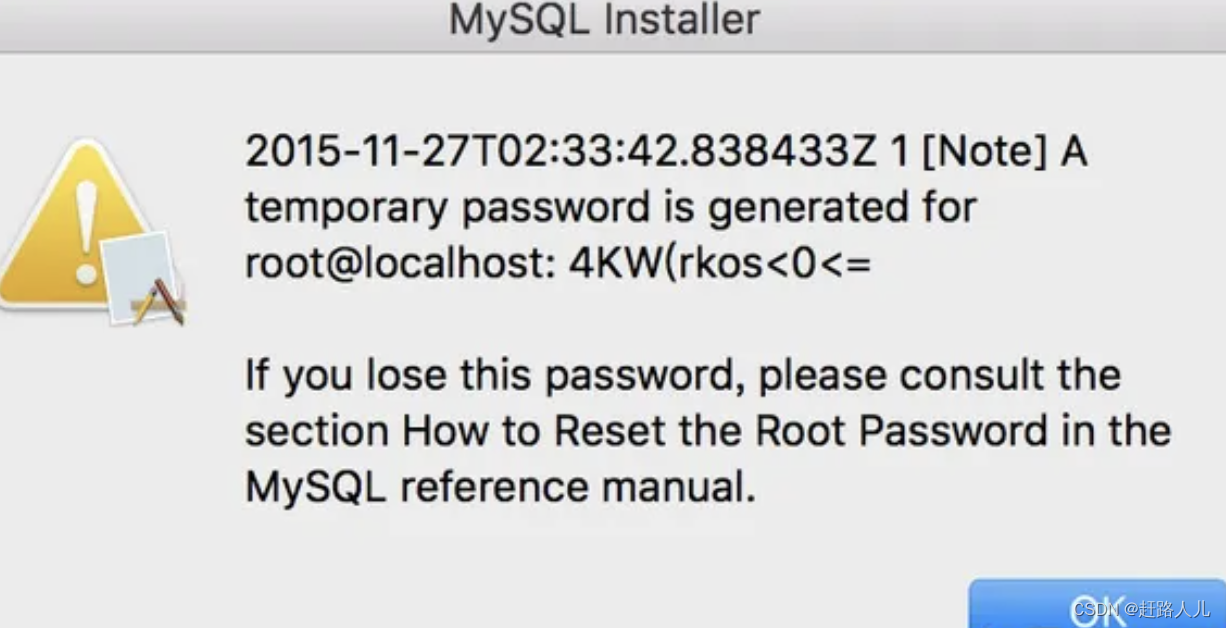The image size is (1226, 628).
Task: Click the word section in message
Action: point(318,432)
